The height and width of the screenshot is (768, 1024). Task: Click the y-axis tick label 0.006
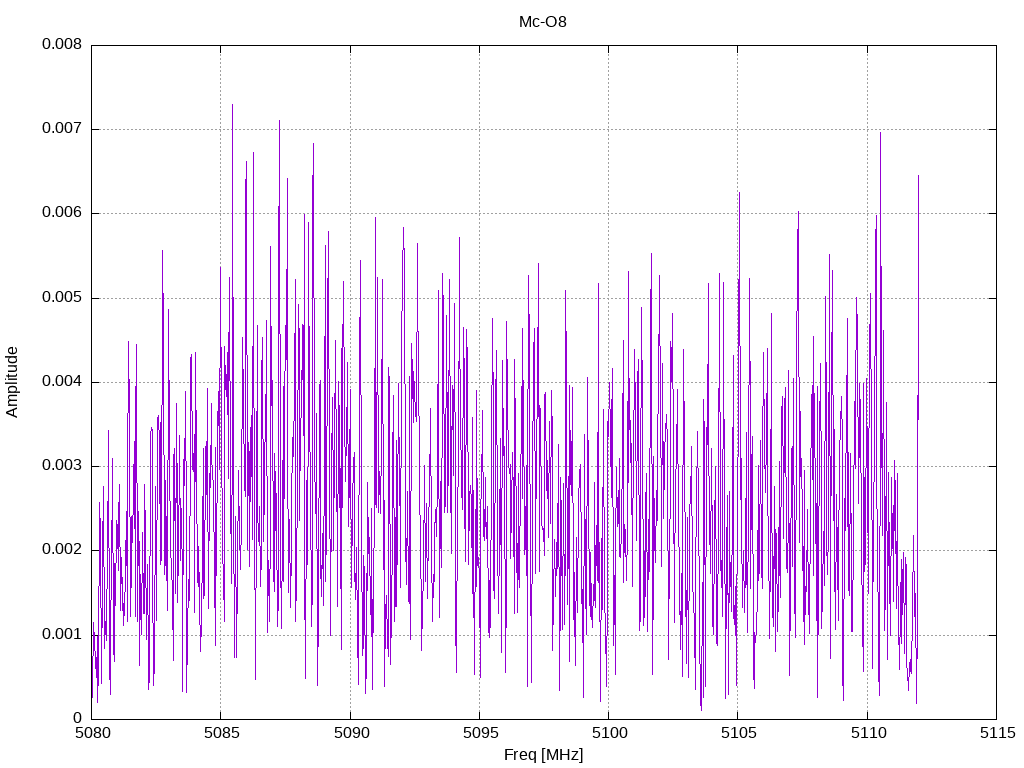coord(62,212)
